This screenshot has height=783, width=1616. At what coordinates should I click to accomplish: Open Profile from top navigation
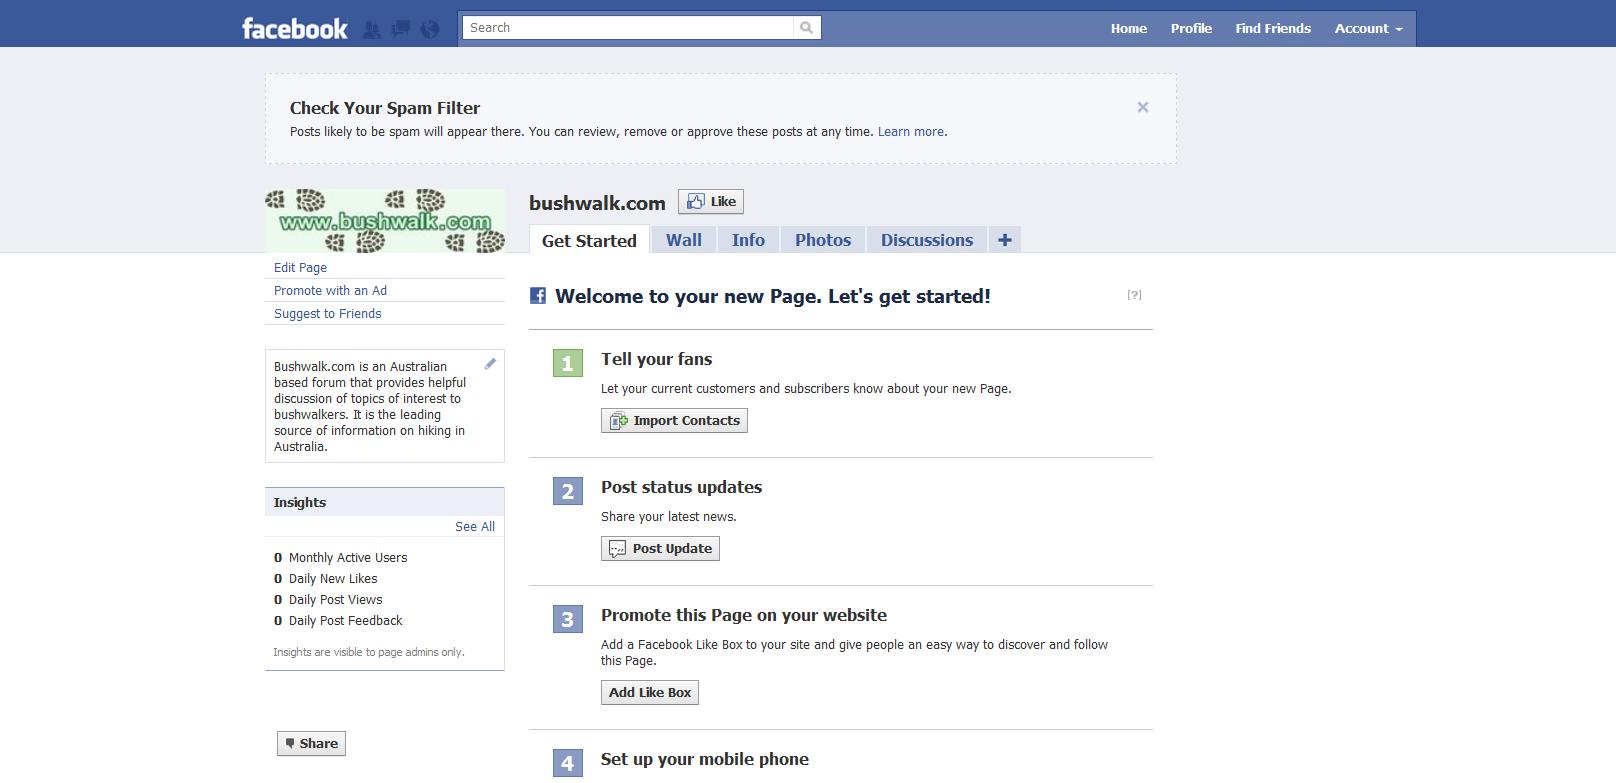pyautogui.click(x=1191, y=28)
